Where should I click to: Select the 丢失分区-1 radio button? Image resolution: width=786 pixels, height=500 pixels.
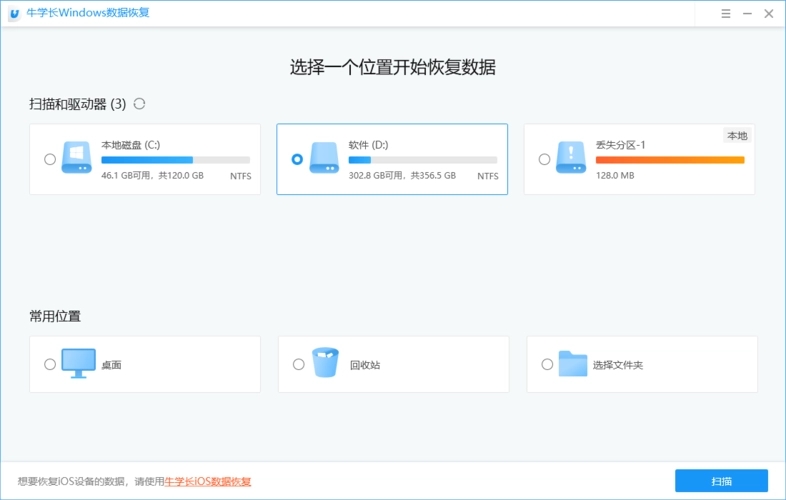click(x=544, y=159)
